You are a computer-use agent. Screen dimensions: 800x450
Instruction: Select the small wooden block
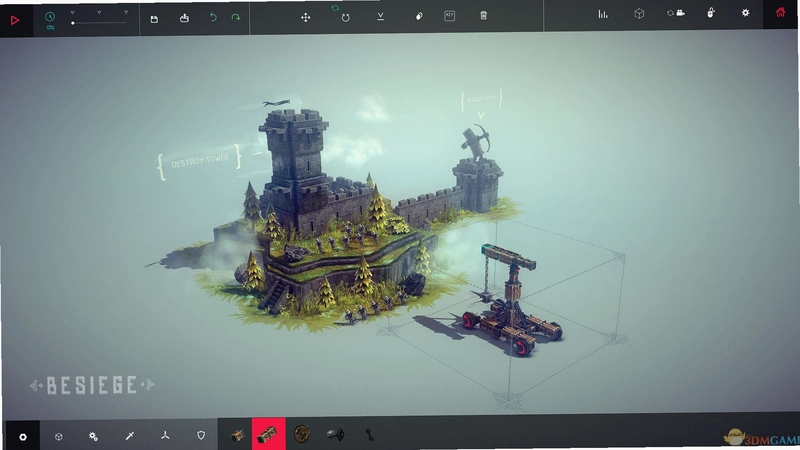point(237,435)
